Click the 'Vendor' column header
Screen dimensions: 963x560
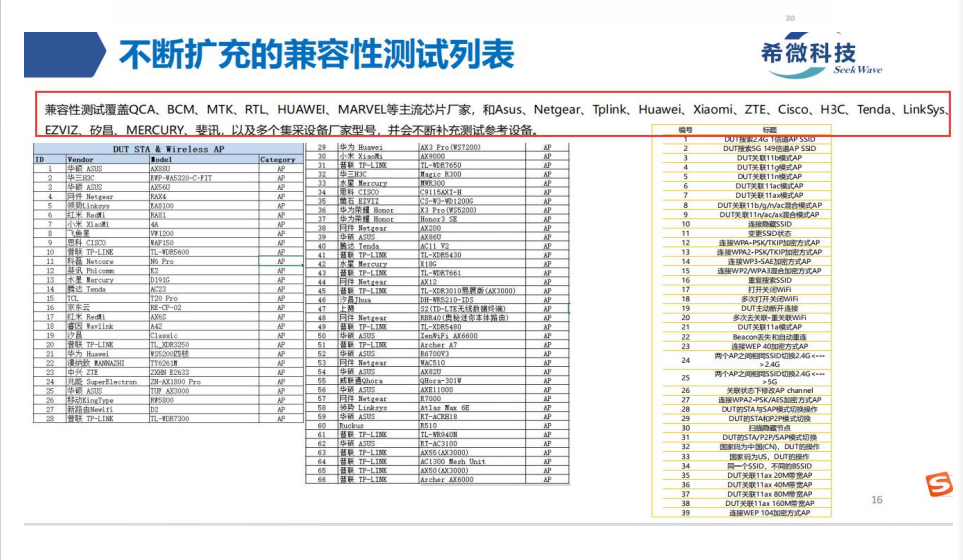coord(80,159)
